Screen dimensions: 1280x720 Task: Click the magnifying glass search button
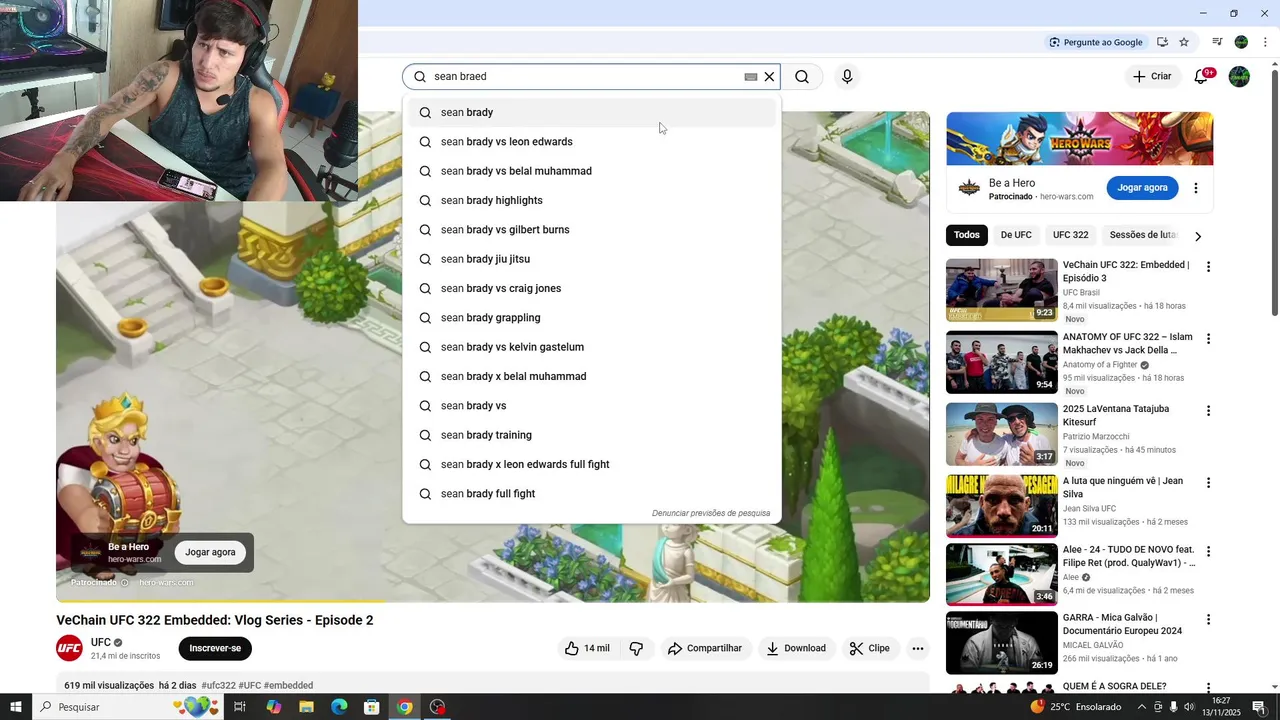pos(802,77)
